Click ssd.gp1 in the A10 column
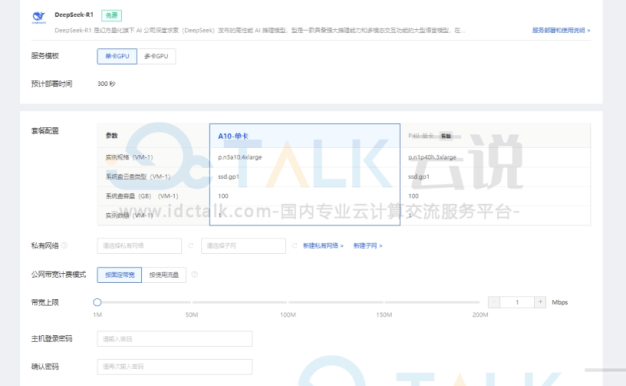 tap(228, 176)
